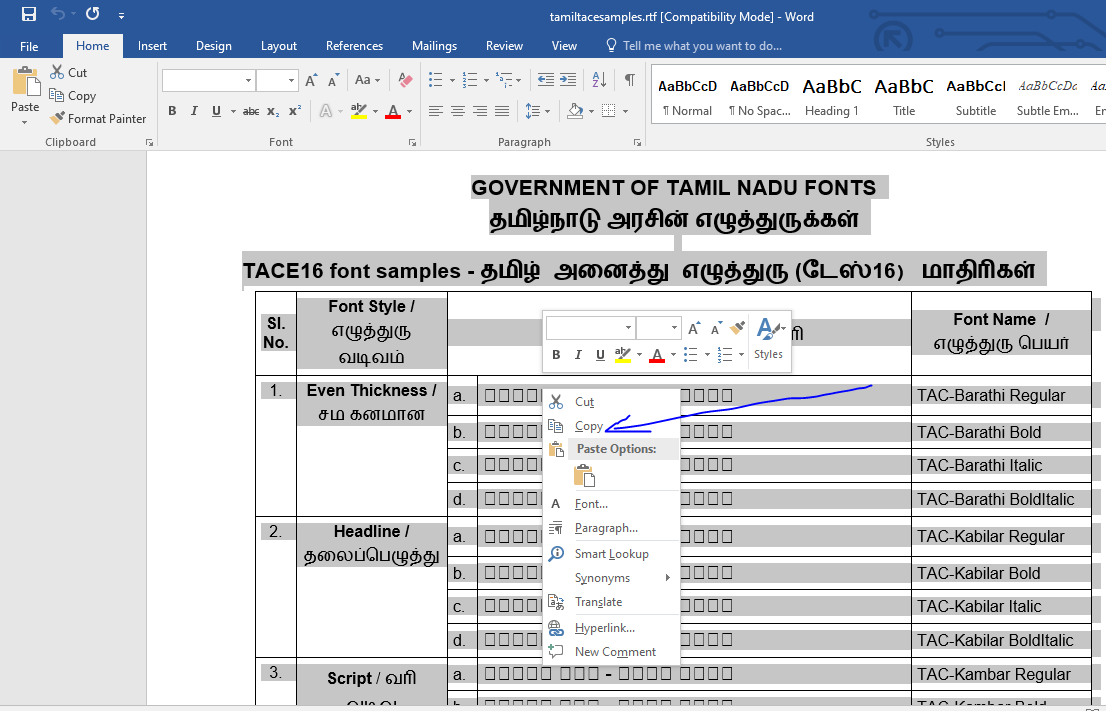1106x711 pixels.
Task: Click the Styles button on the floating mini toolbar
Action: [x=768, y=338]
